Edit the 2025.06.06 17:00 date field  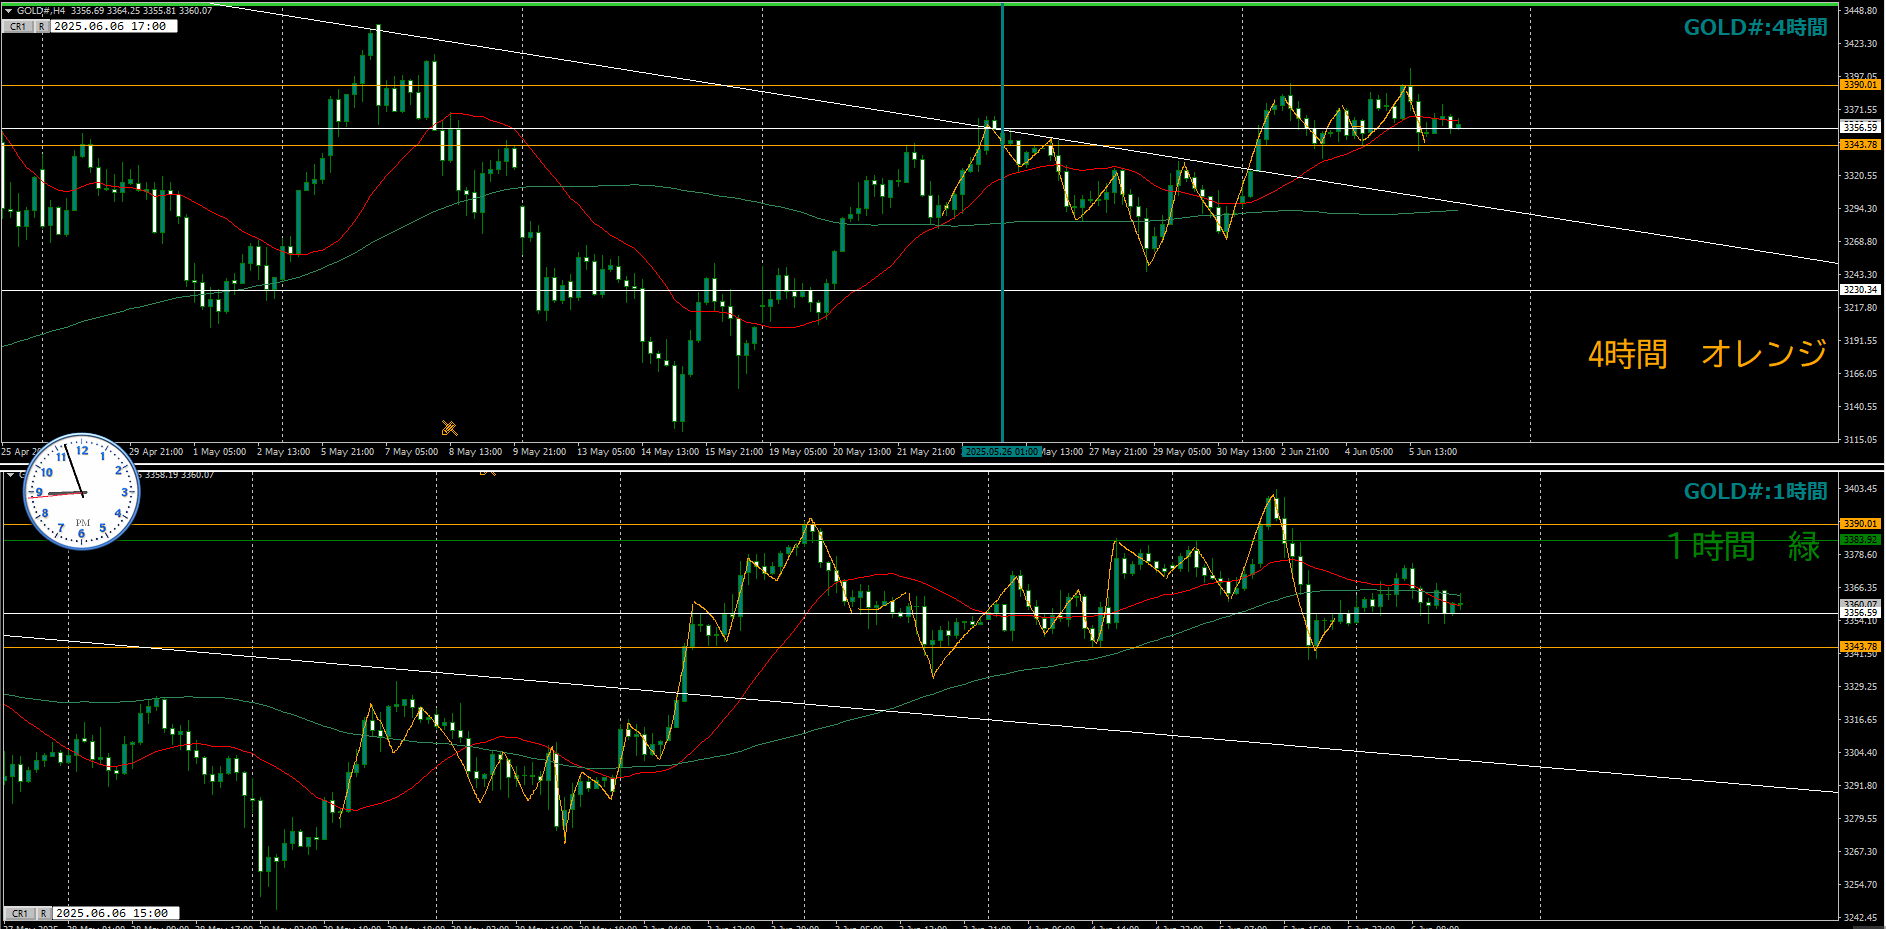click(x=114, y=27)
